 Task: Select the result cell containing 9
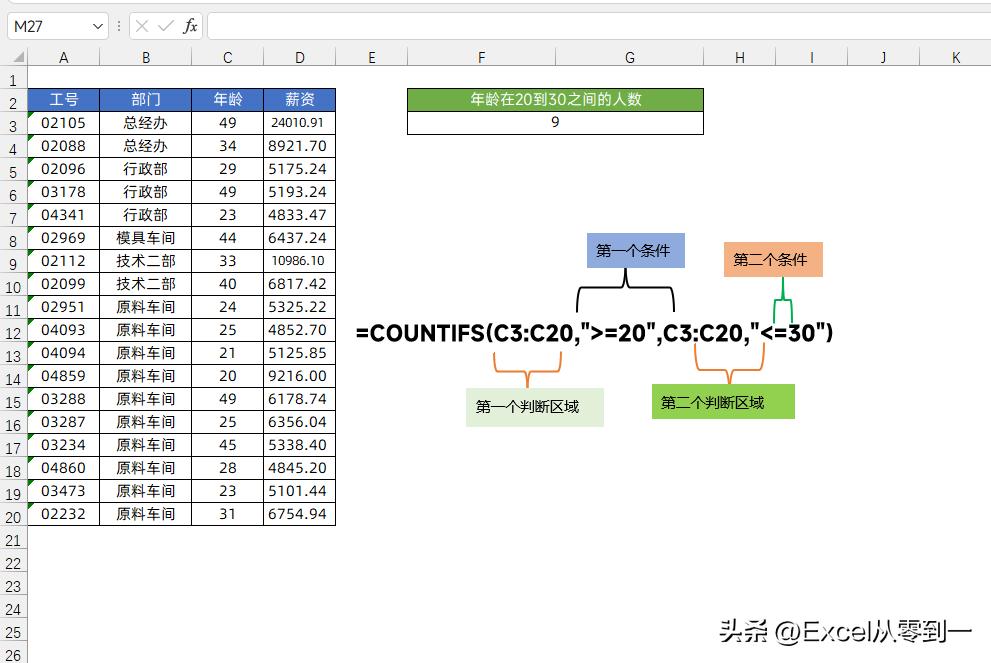pyautogui.click(x=554, y=122)
